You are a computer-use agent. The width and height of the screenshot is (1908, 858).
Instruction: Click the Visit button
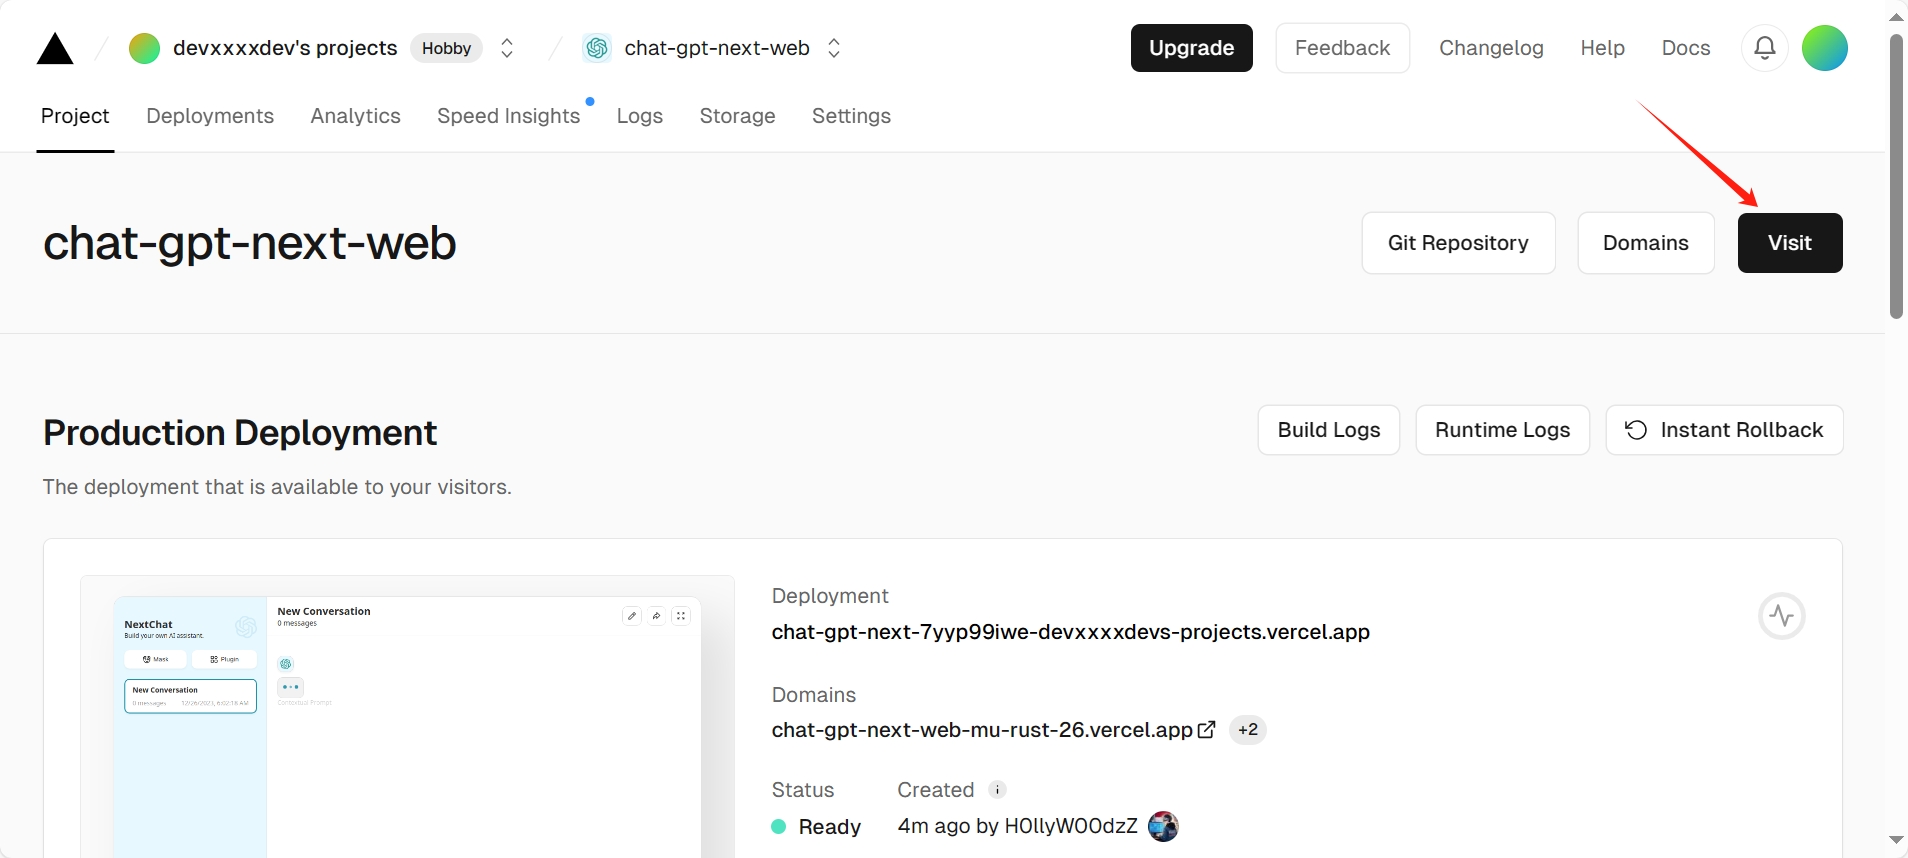click(x=1790, y=243)
